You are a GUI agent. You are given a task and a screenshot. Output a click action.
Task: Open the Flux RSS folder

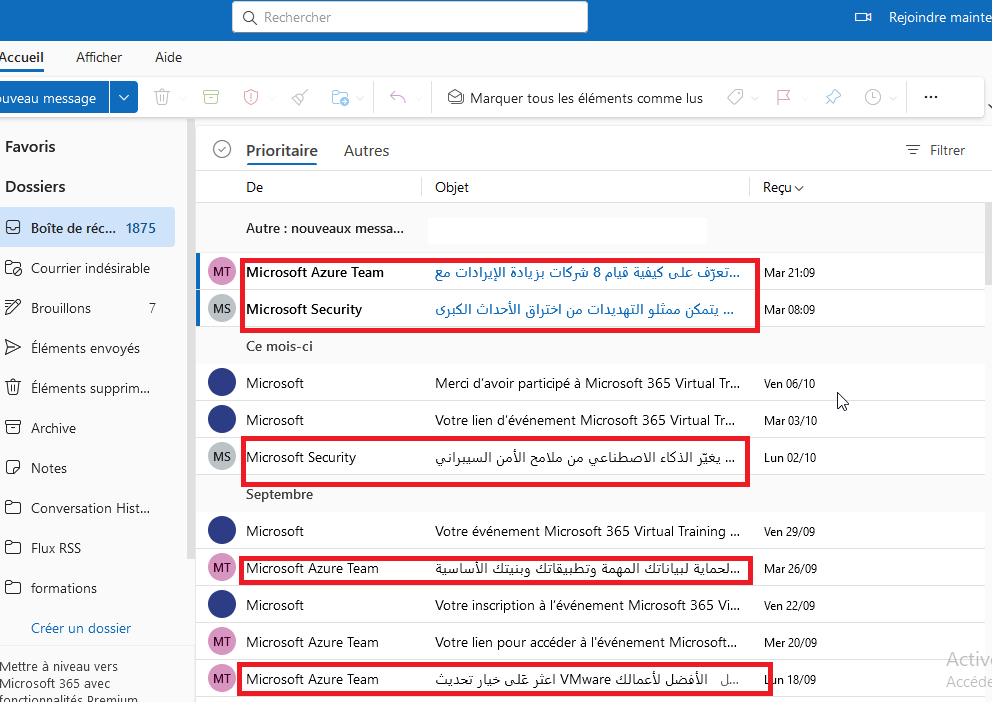(87, 548)
